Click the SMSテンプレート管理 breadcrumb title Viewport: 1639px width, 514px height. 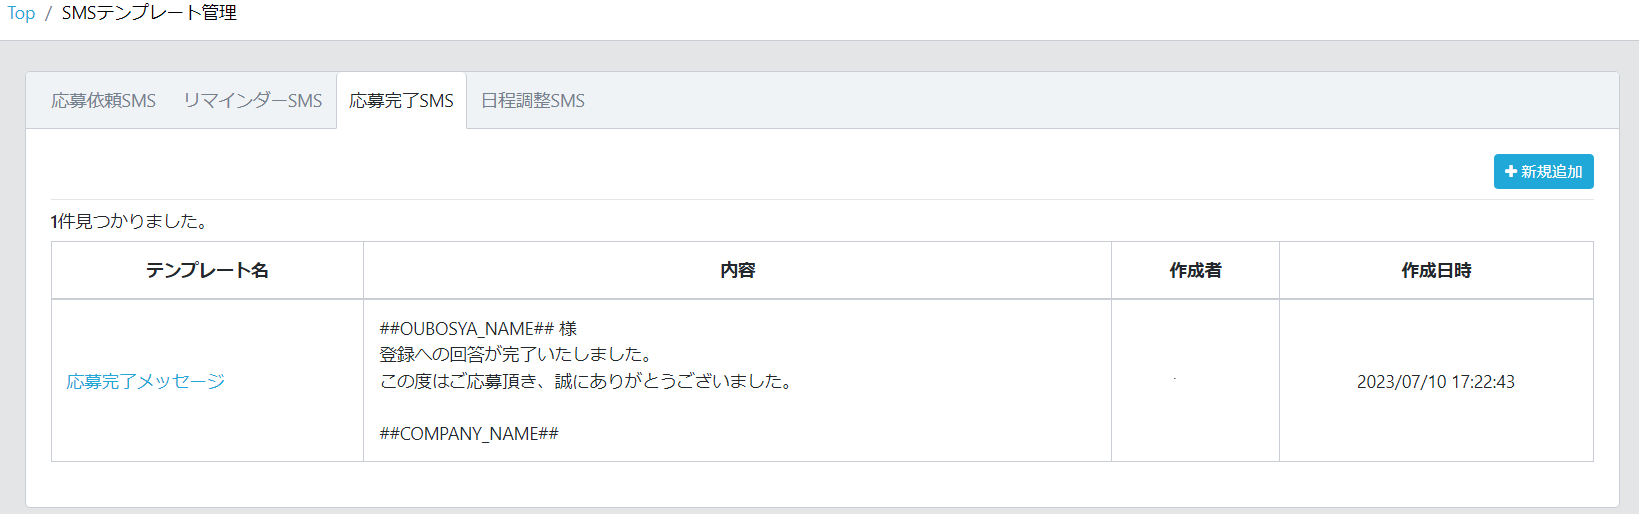[149, 13]
